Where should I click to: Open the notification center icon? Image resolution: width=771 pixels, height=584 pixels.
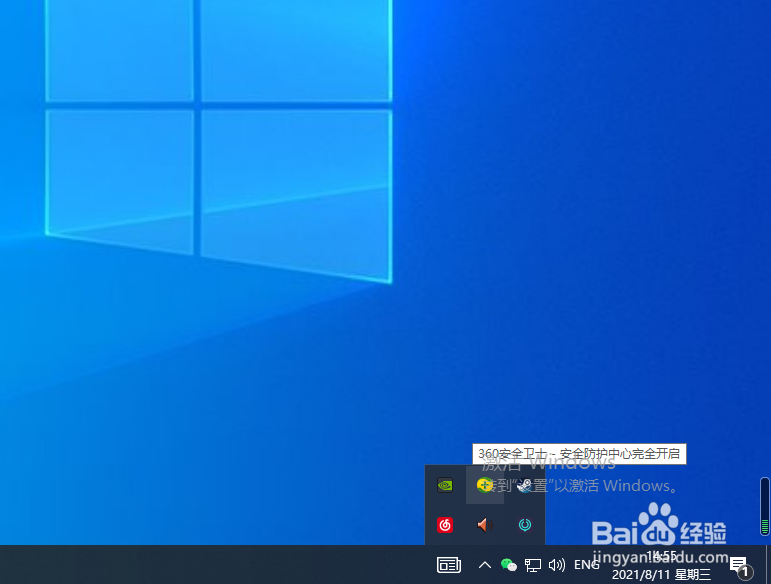[740, 566]
